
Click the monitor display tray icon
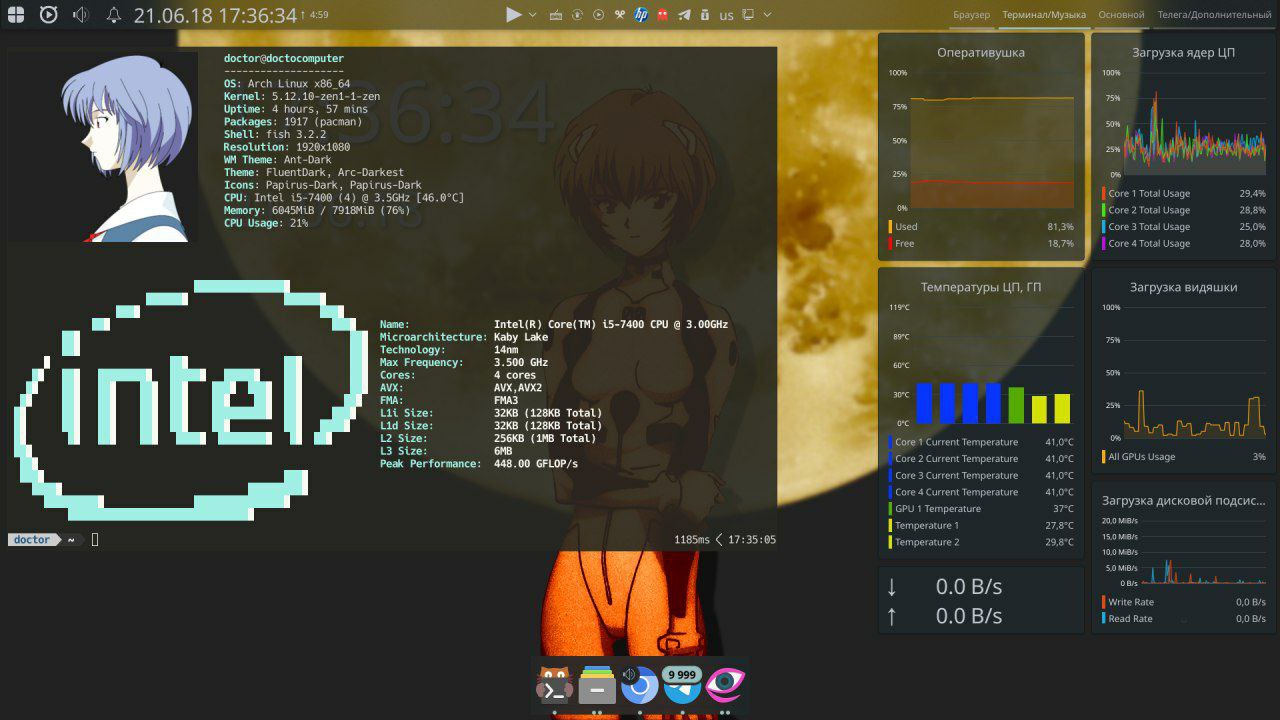click(748, 15)
